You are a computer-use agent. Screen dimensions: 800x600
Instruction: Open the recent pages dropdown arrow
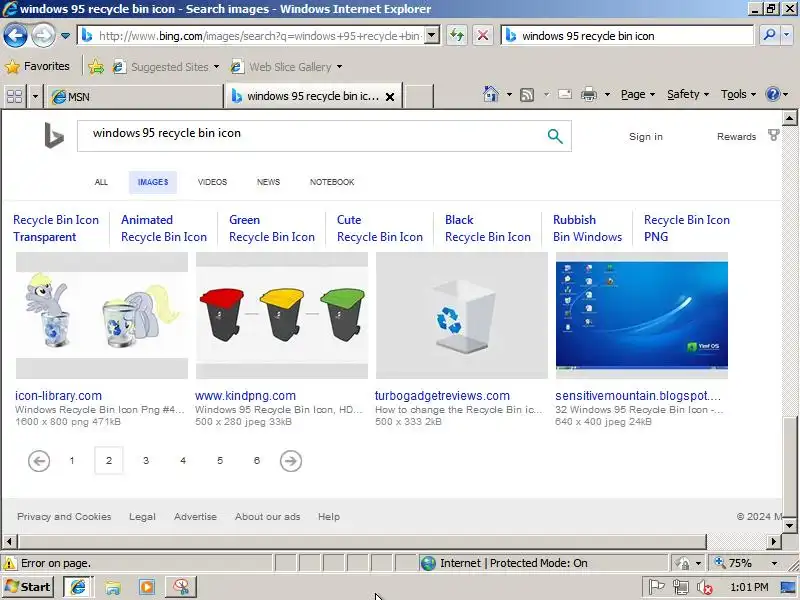(x=65, y=36)
